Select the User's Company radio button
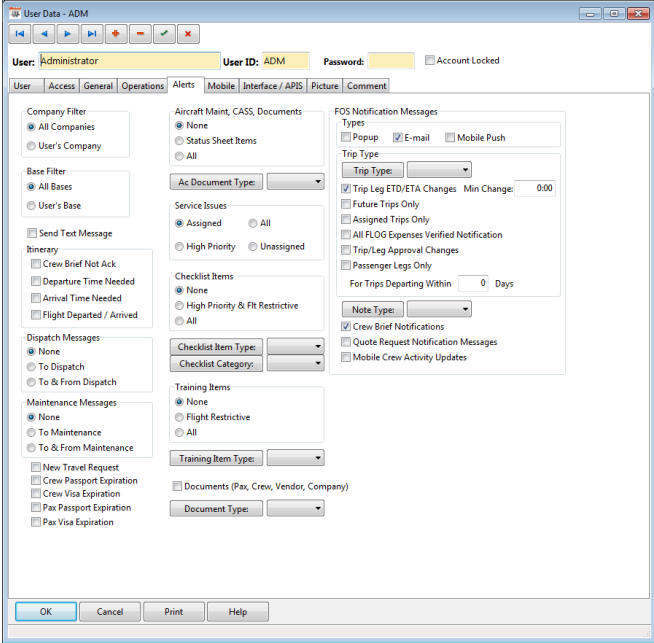Screen dimensions: 654x643 click(x=31, y=146)
